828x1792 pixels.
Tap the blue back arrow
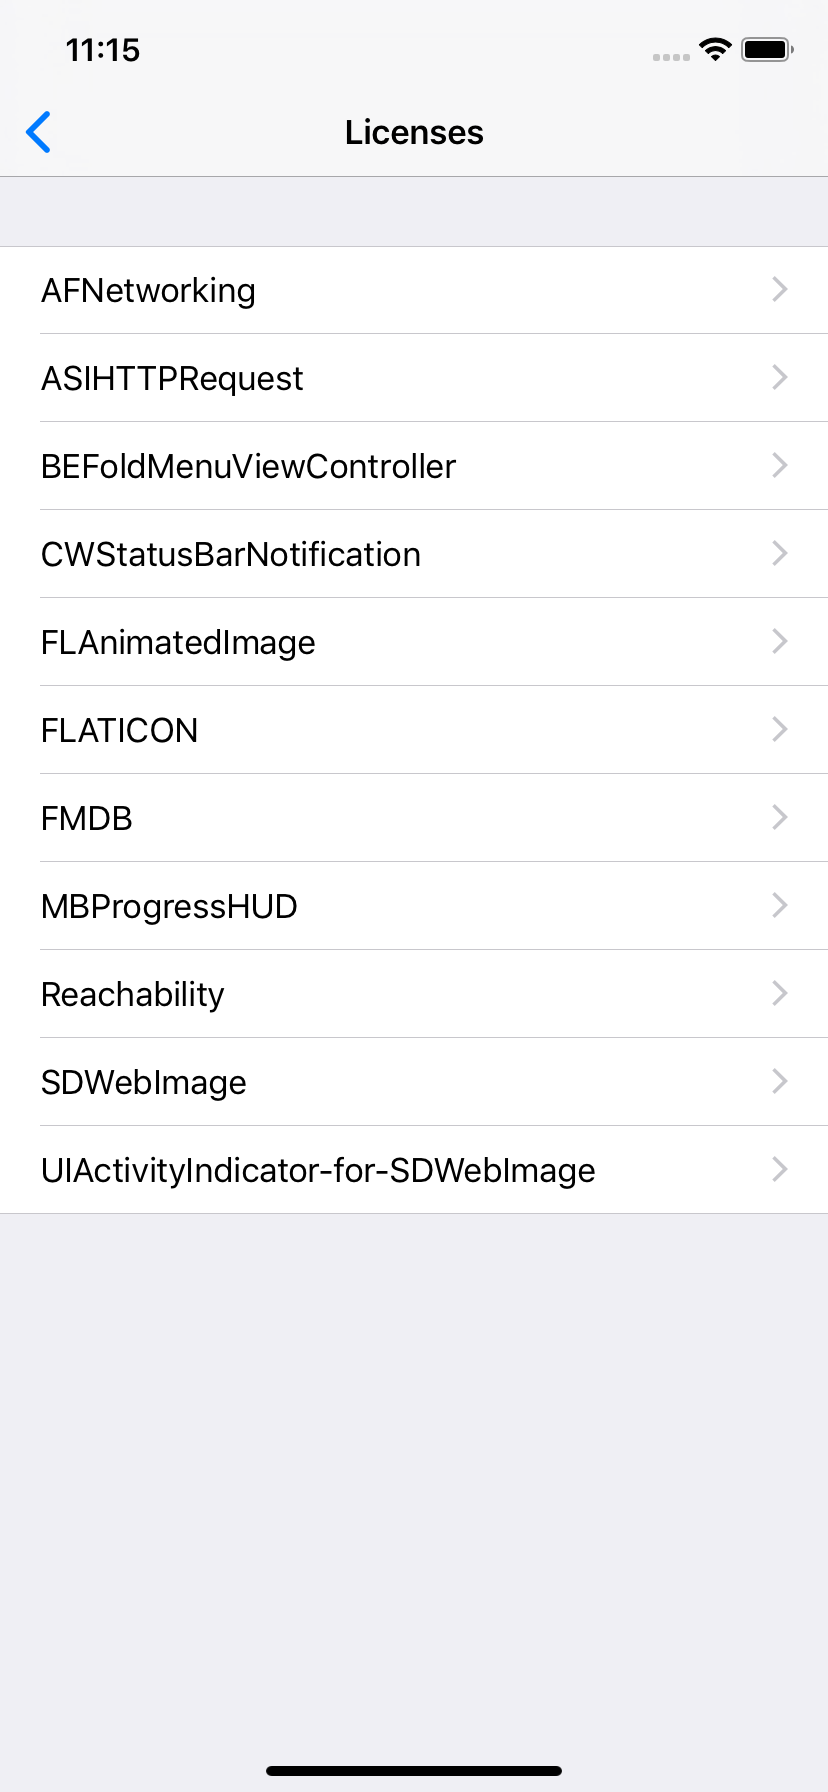(x=39, y=132)
